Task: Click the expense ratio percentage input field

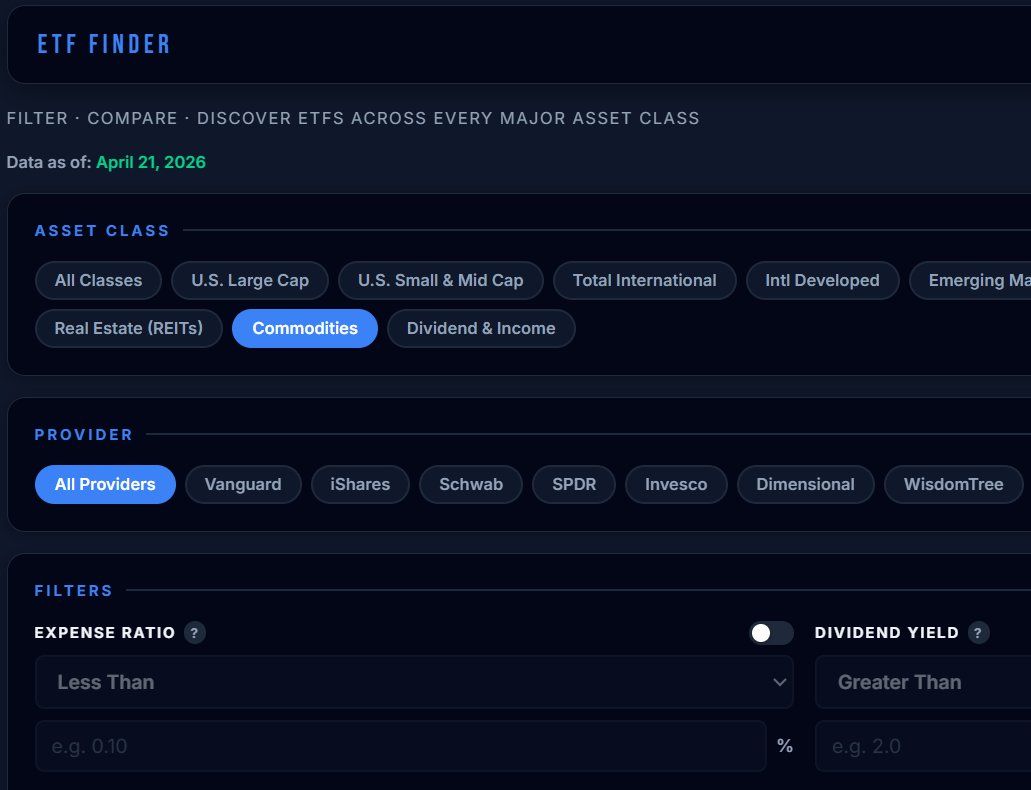Action: point(400,746)
